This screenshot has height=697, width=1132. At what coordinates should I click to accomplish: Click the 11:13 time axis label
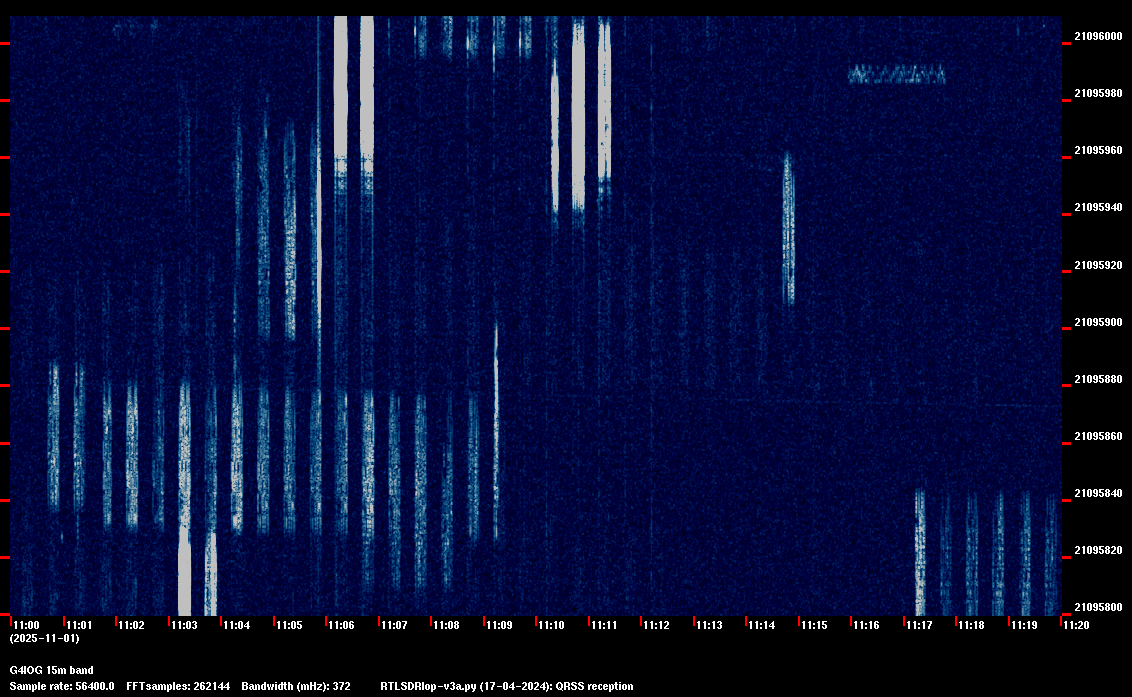(x=709, y=625)
